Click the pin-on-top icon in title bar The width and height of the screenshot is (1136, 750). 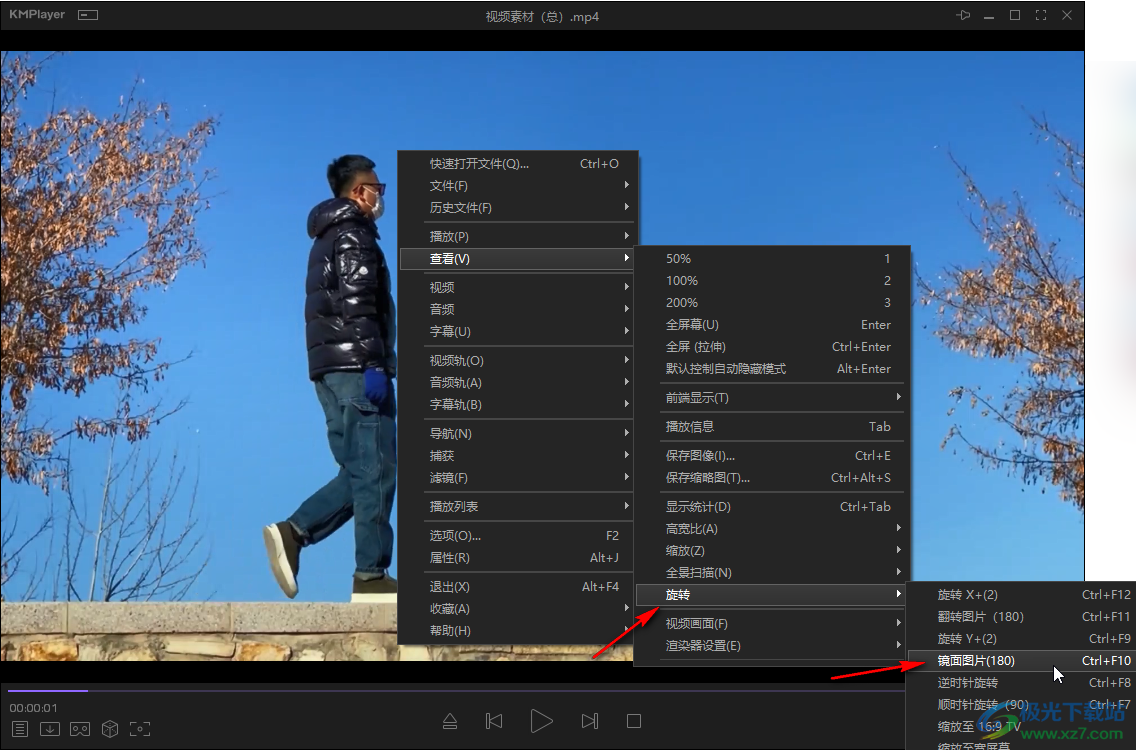963,15
